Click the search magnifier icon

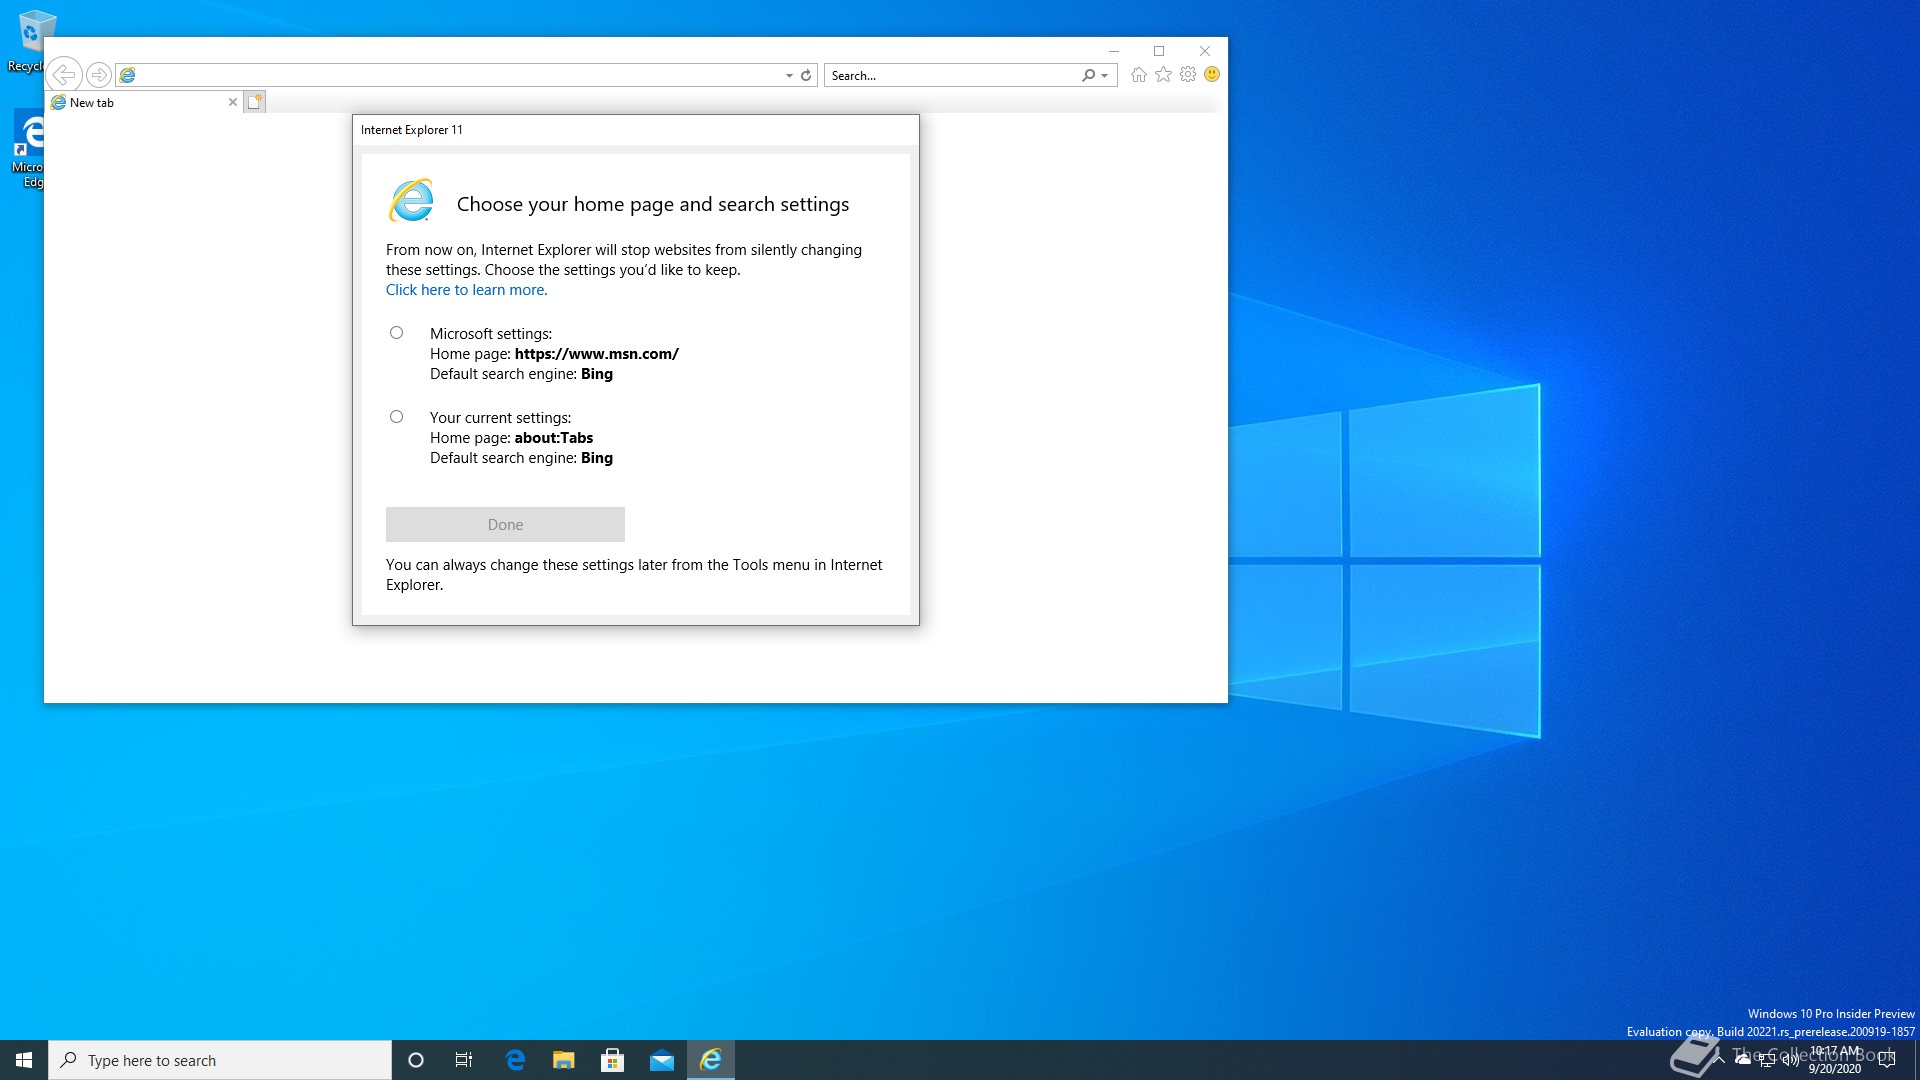click(x=1088, y=75)
